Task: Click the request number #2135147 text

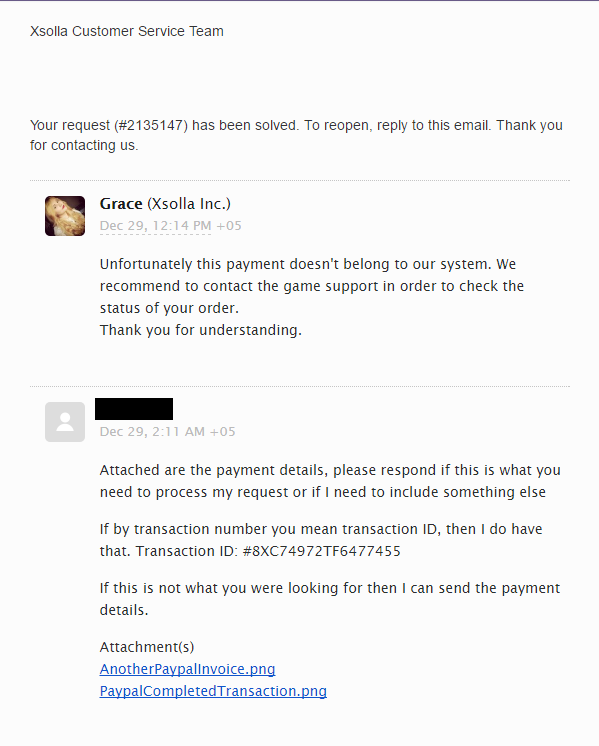Action: click(151, 125)
